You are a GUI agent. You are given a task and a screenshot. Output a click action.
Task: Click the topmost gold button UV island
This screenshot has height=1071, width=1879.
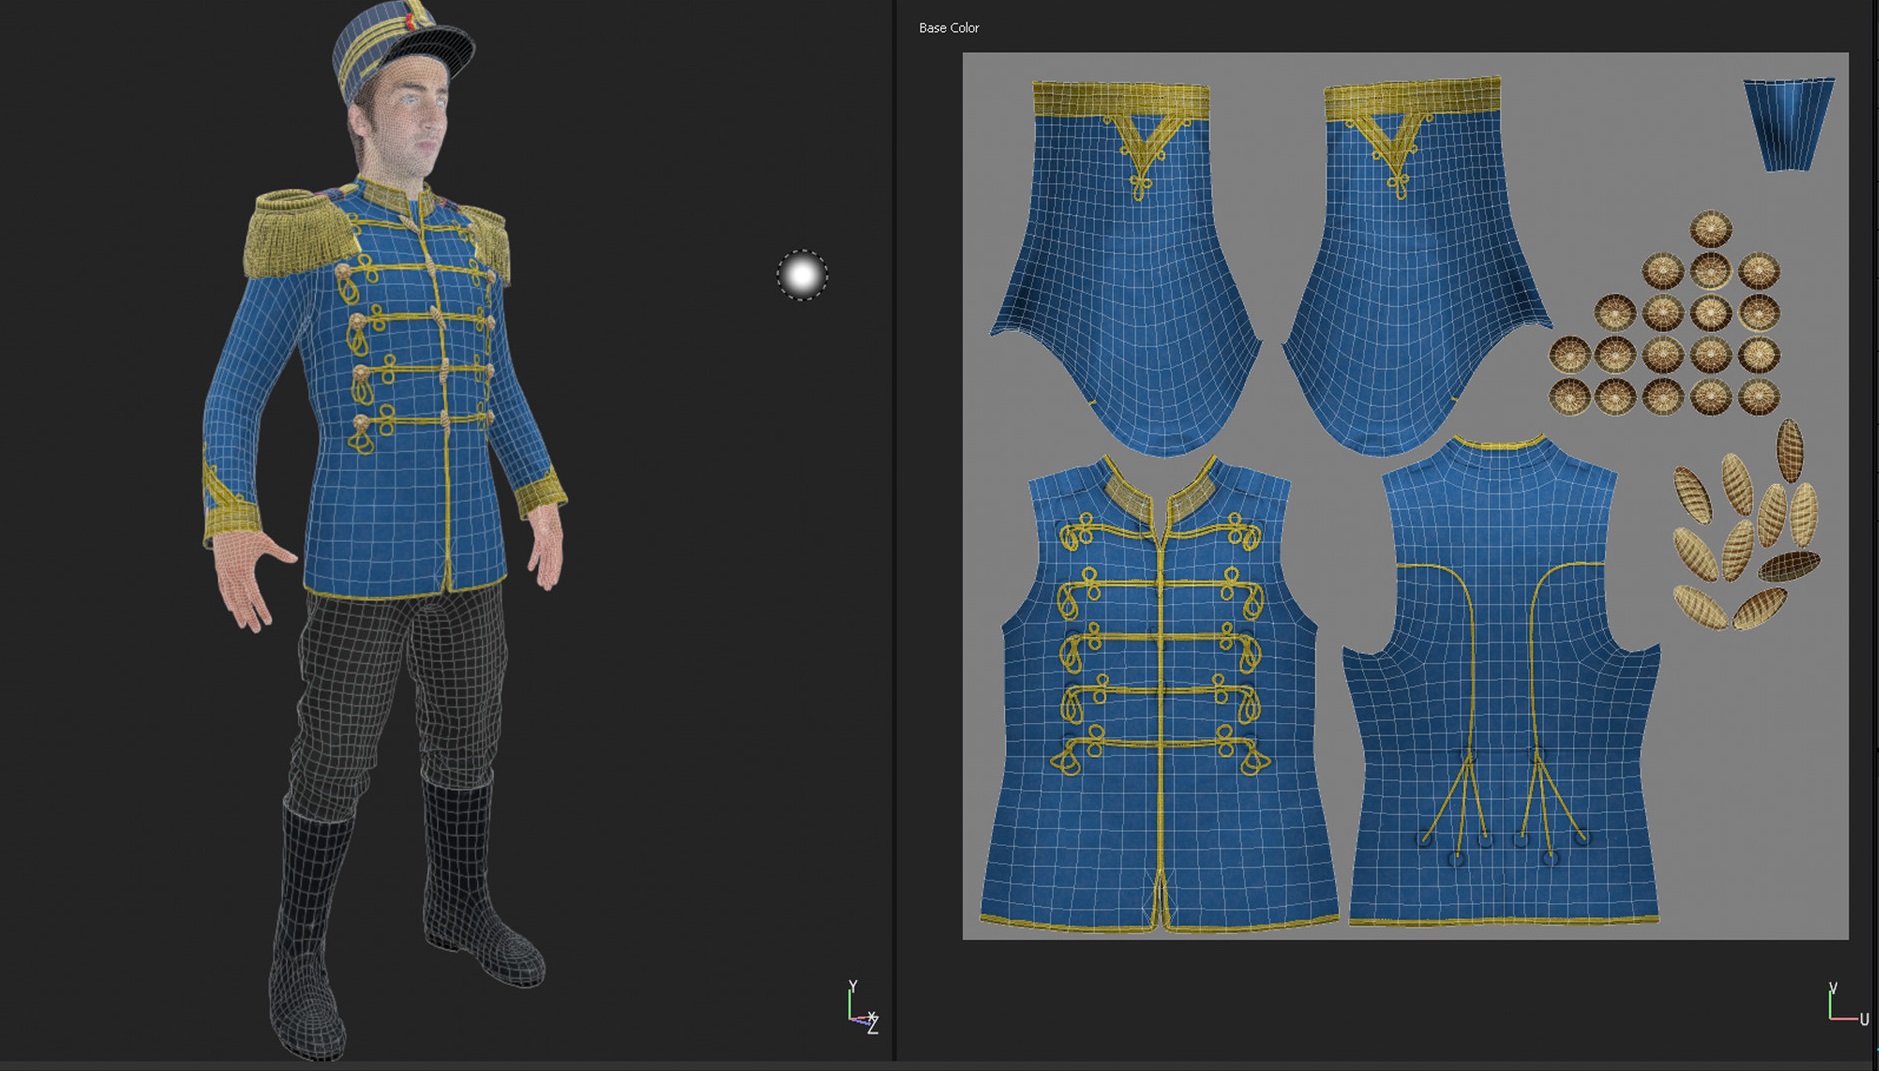(1710, 229)
